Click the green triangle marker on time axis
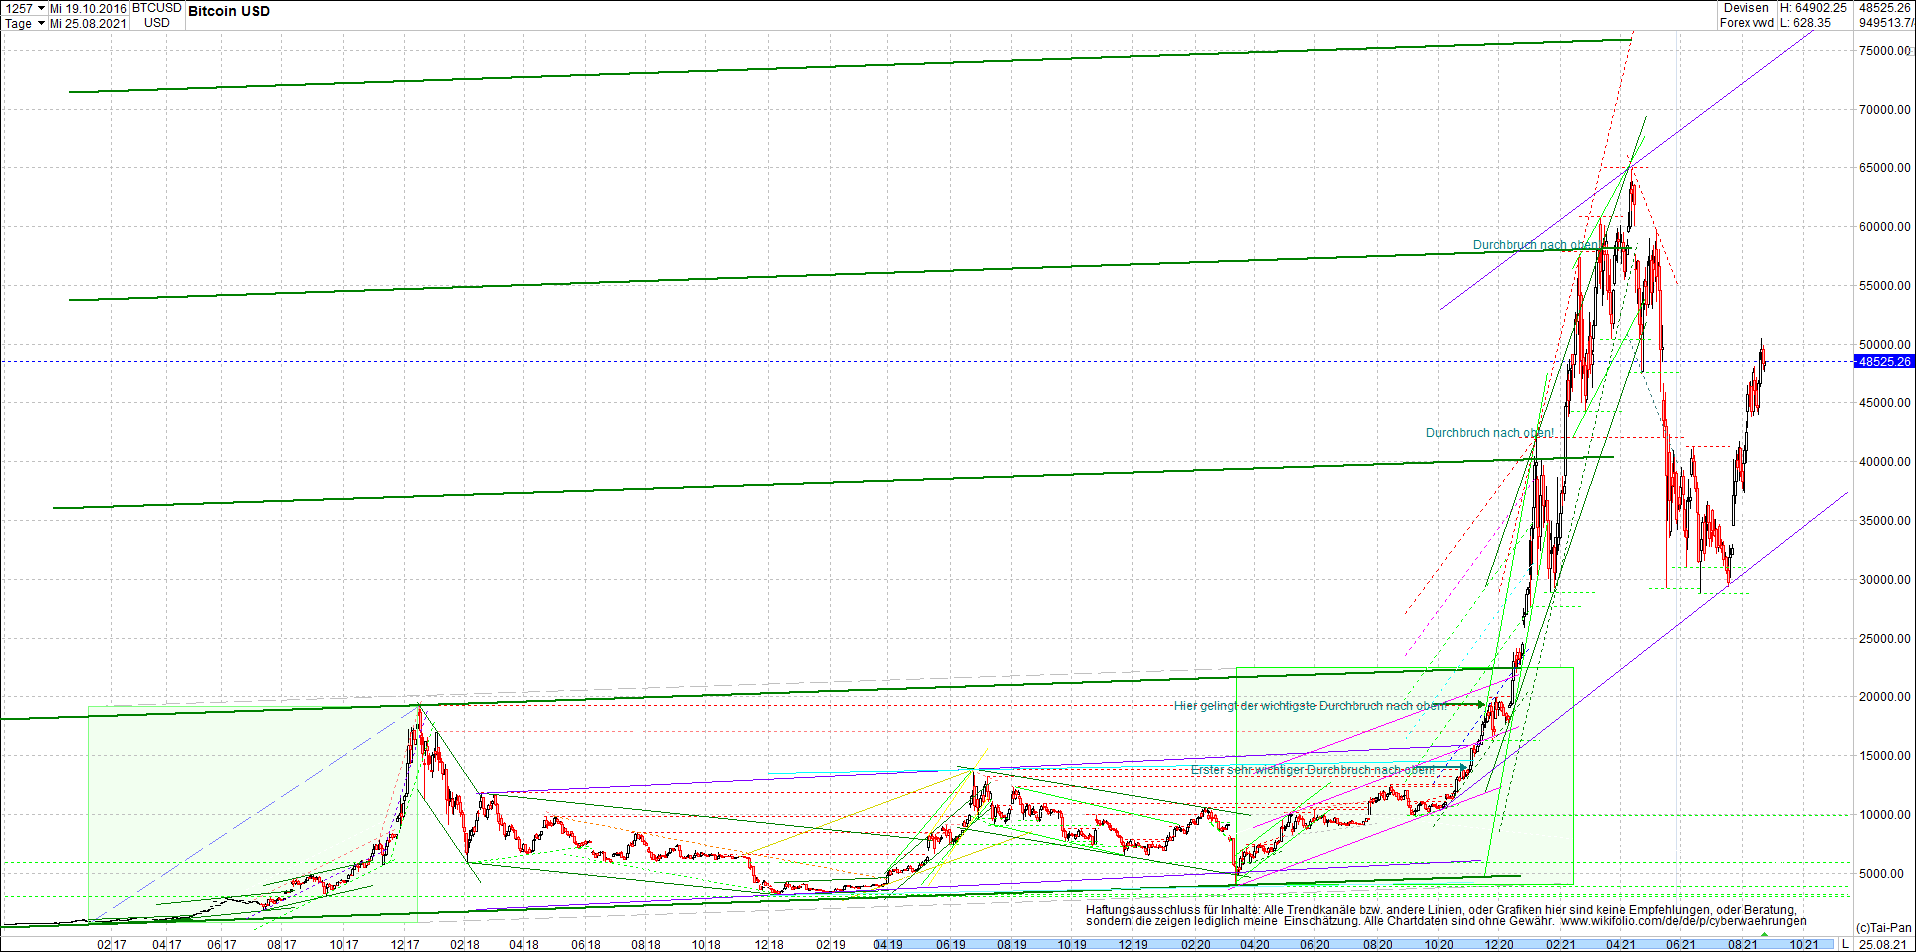Viewport: 1916px width, 952px height. point(1764,935)
